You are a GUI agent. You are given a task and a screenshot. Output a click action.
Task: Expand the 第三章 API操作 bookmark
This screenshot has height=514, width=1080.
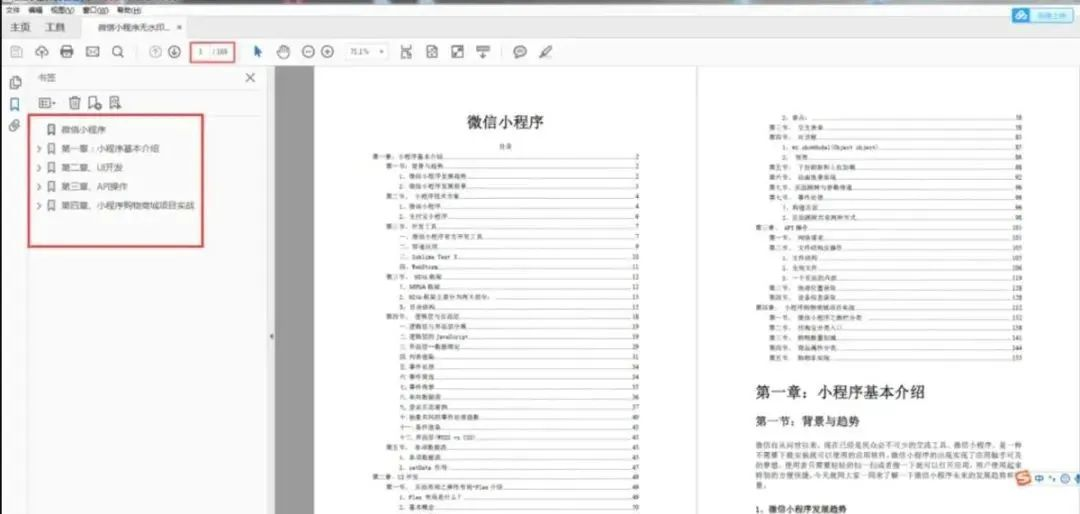coord(39,187)
